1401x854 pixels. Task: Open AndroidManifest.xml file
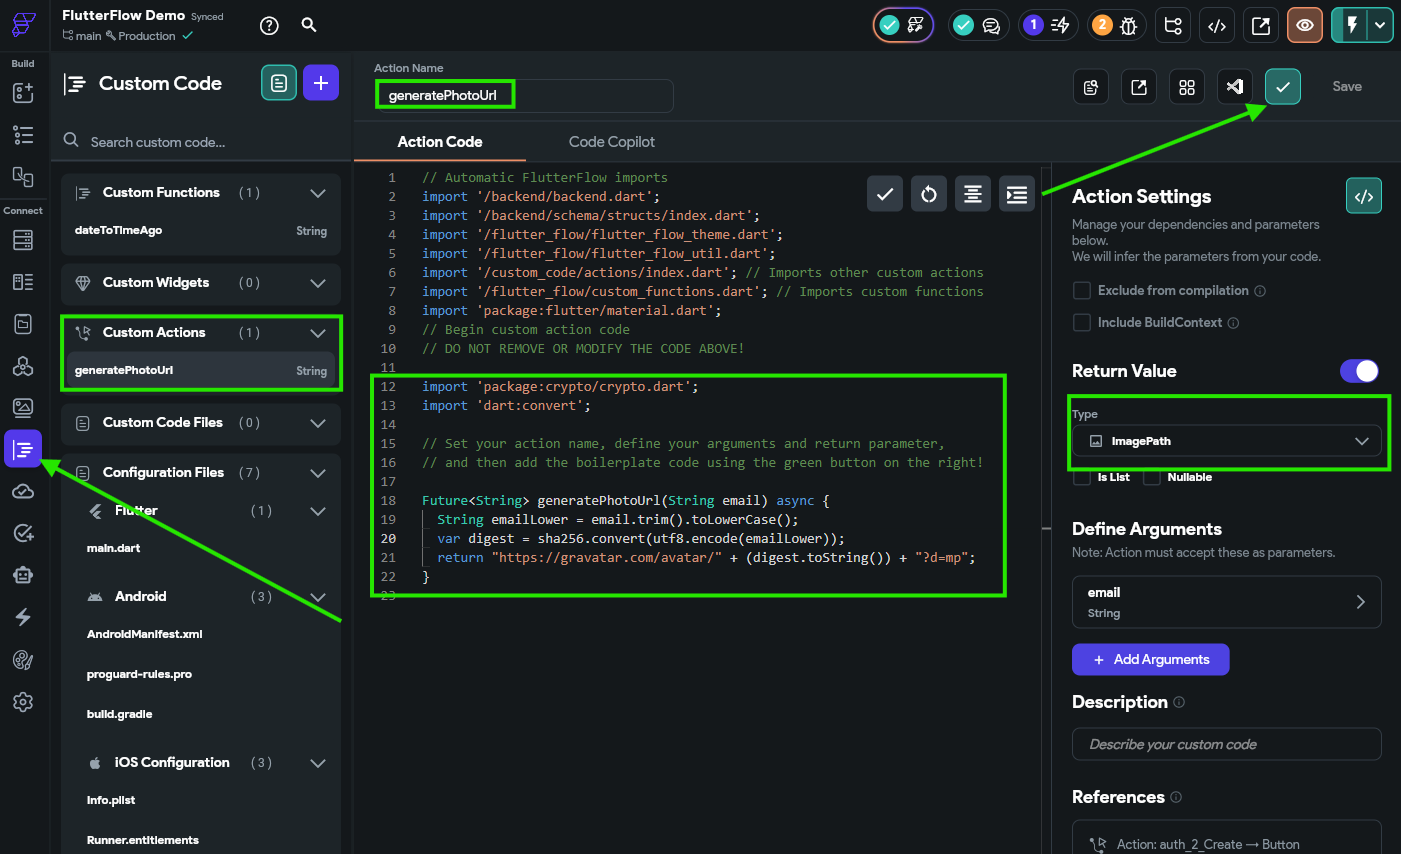point(145,634)
